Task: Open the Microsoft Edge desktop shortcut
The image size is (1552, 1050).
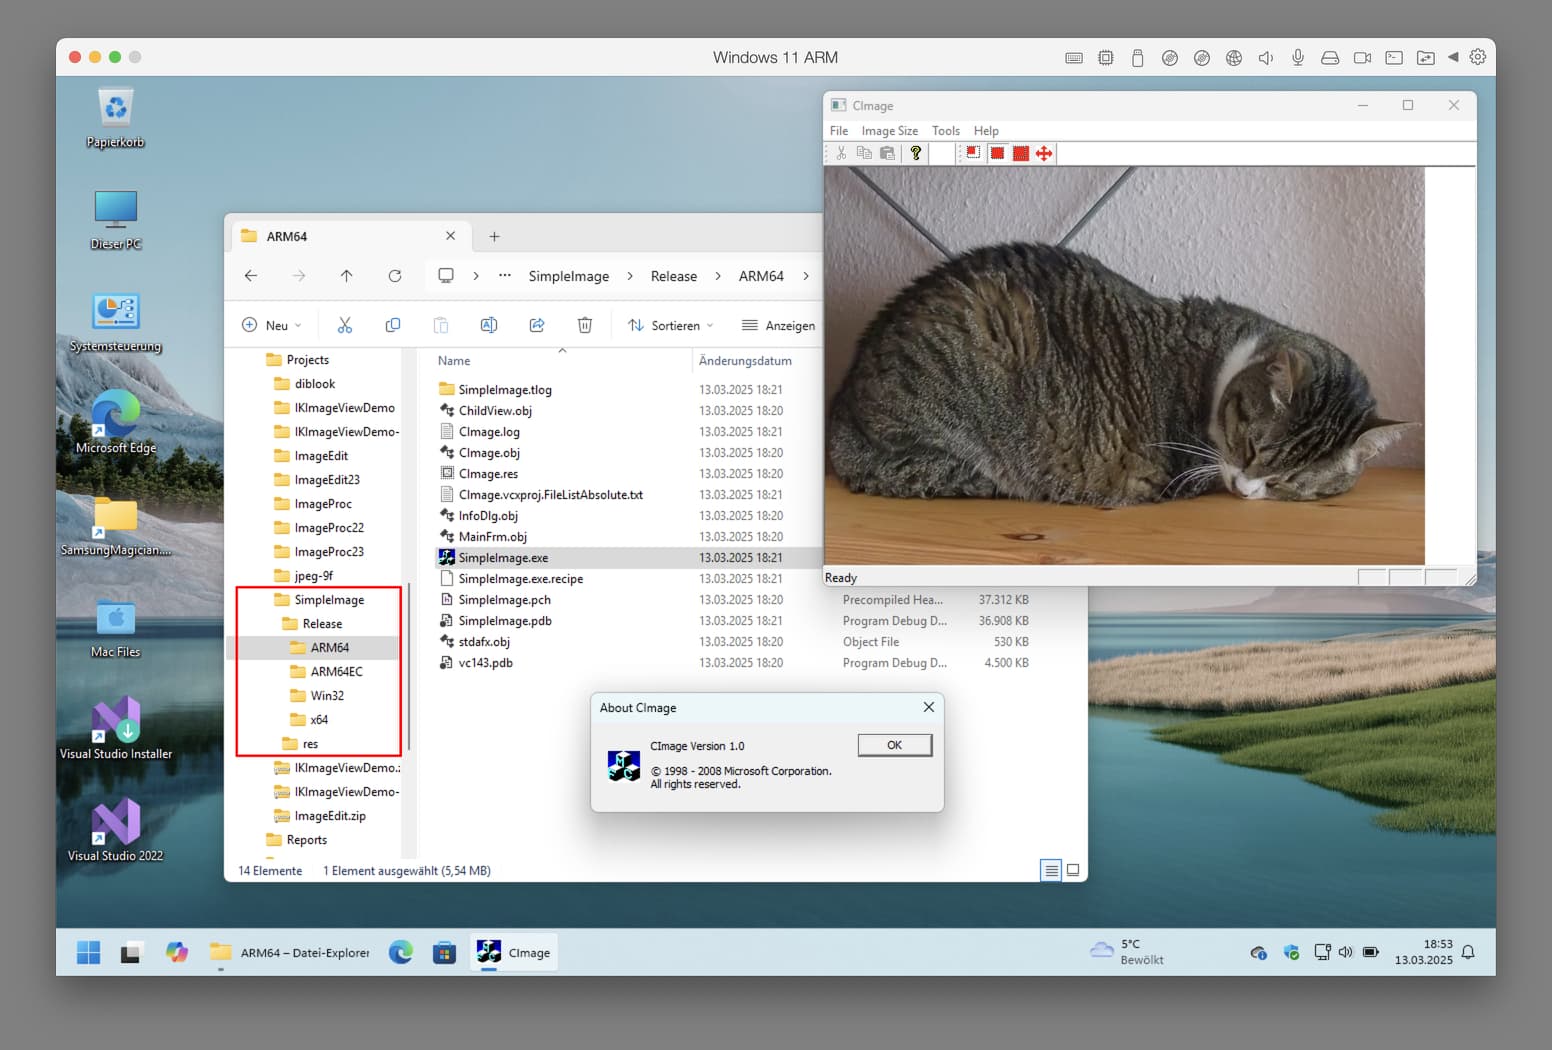Action: [116, 422]
